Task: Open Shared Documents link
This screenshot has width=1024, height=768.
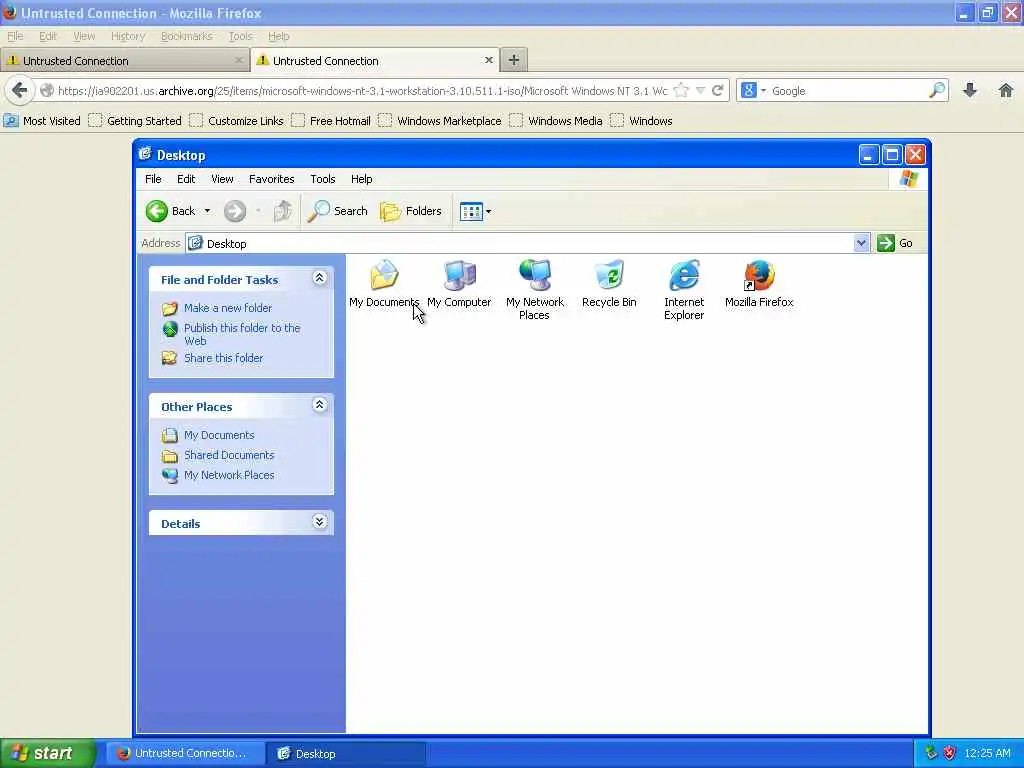Action: tap(229, 455)
